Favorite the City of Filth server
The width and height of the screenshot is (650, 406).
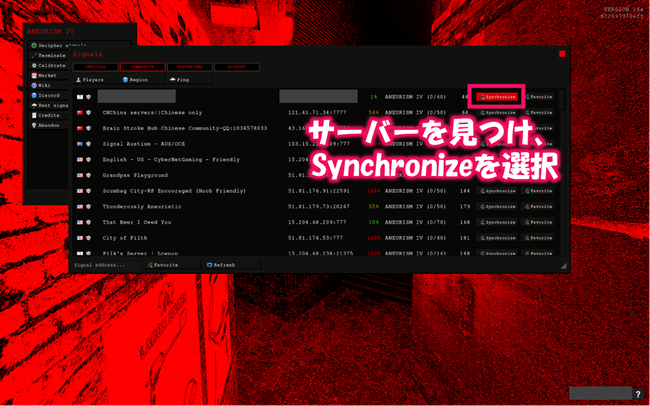pos(538,238)
